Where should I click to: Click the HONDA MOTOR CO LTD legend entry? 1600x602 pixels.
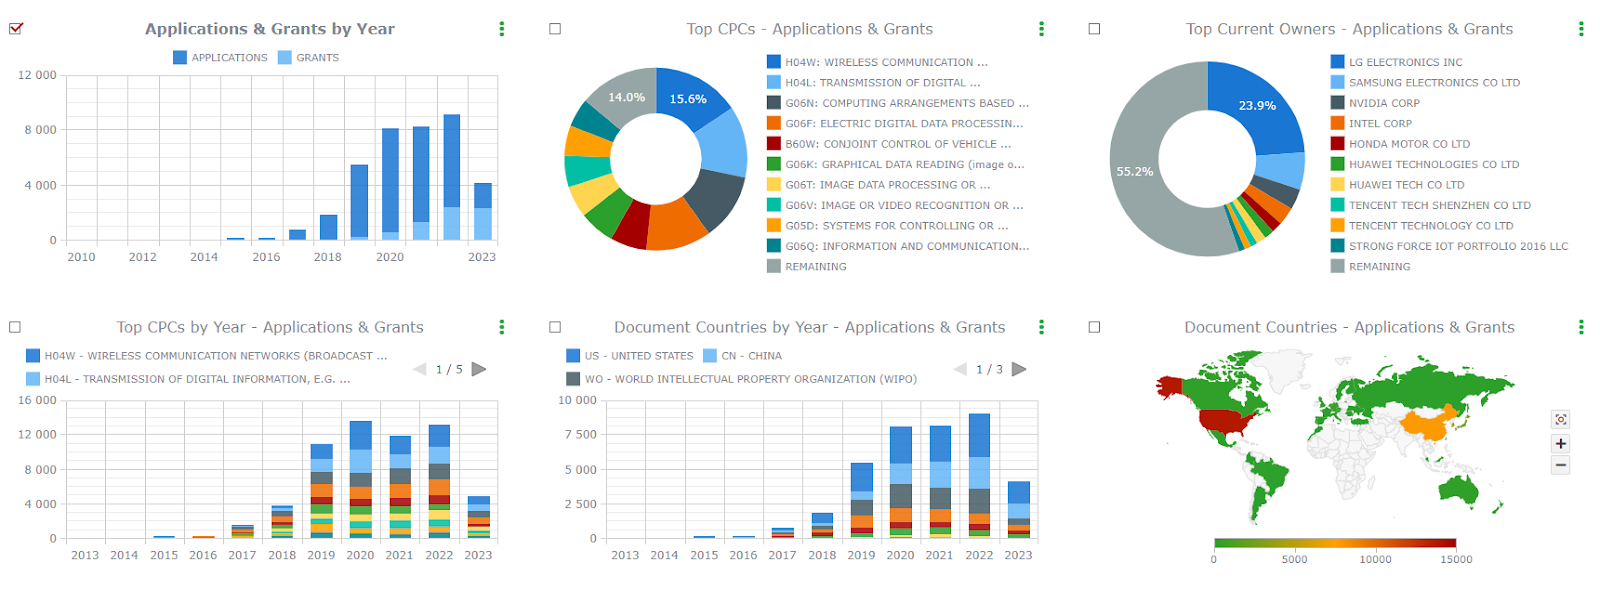click(x=1401, y=144)
